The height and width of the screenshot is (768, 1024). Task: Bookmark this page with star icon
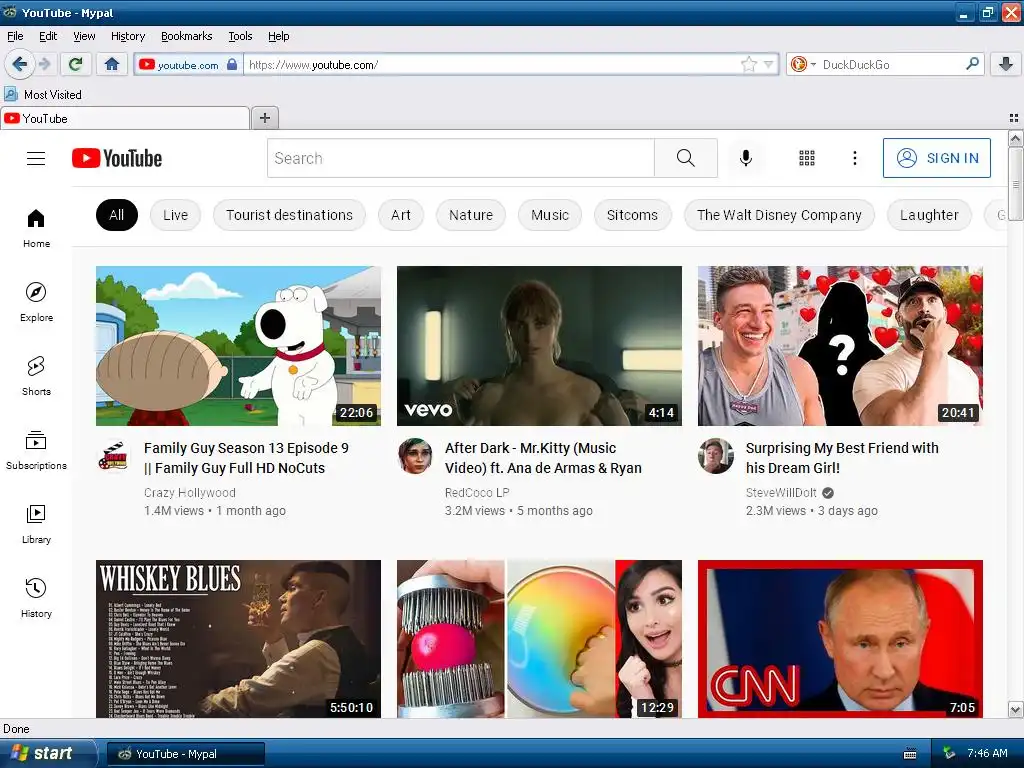click(748, 64)
